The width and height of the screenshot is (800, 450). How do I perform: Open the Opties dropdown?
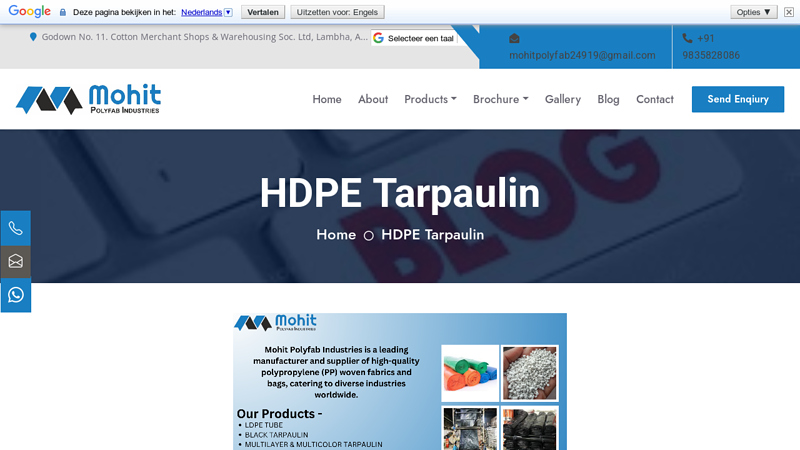click(754, 12)
